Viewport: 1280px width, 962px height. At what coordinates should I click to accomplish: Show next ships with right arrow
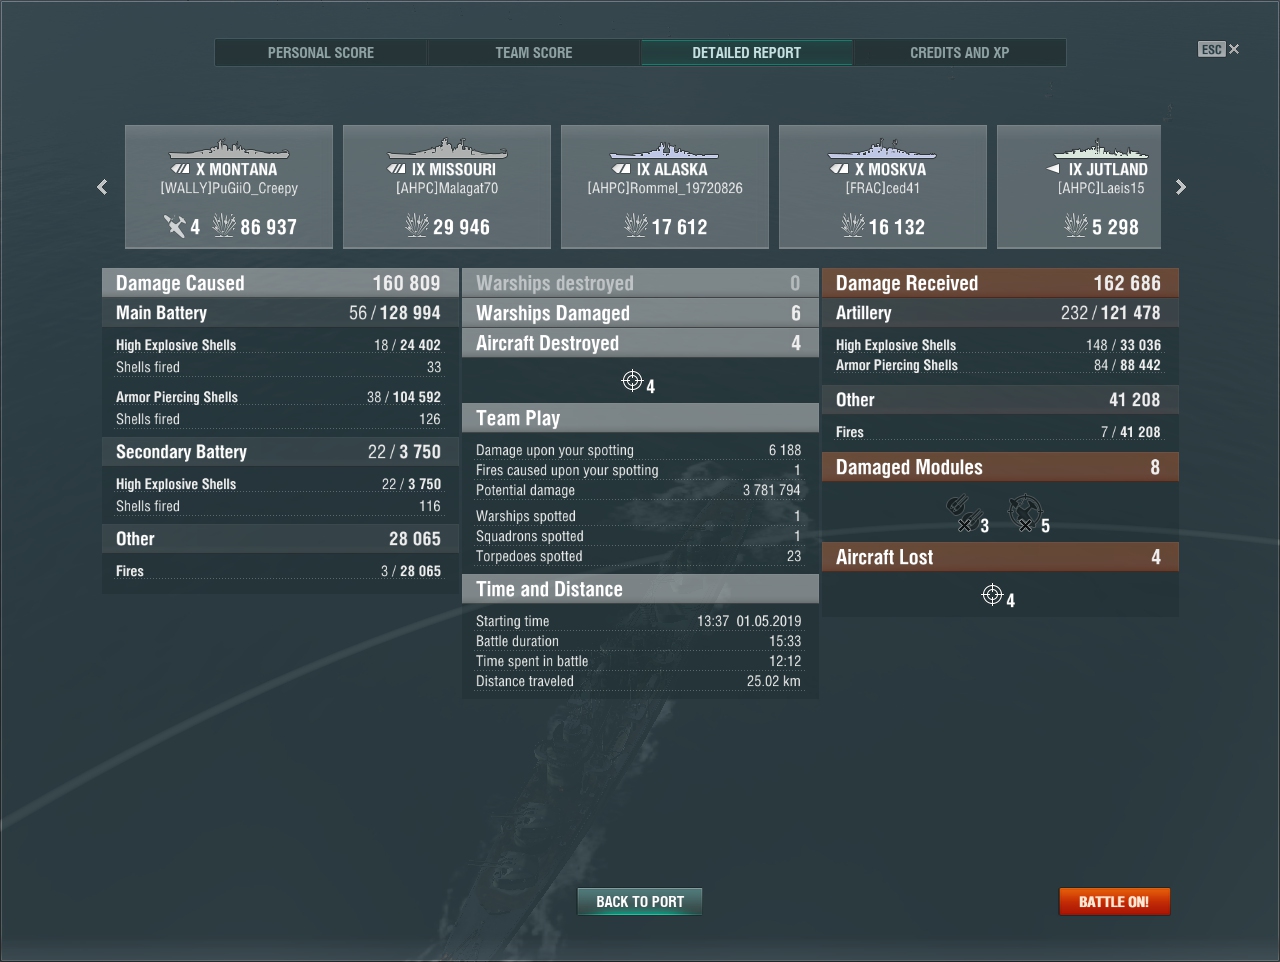(1181, 187)
